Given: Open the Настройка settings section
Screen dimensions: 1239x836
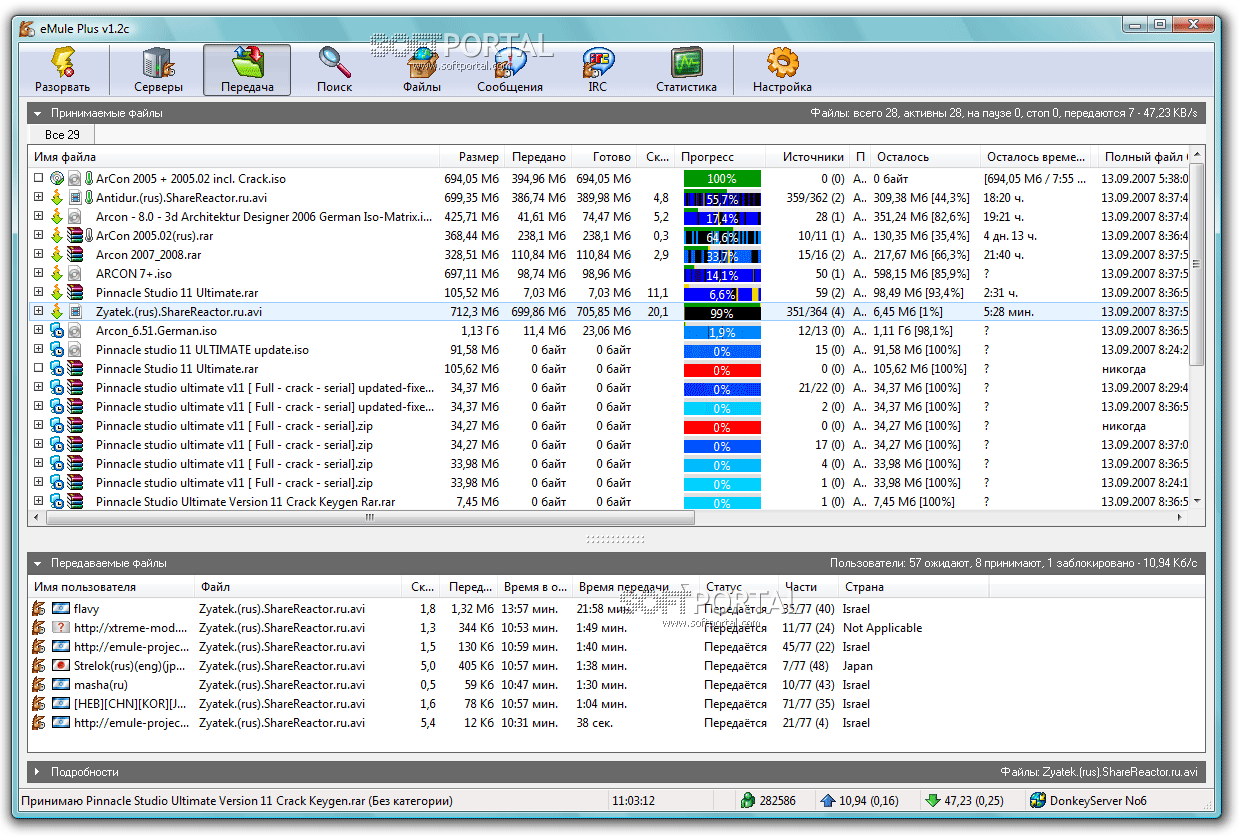Looking at the screenshot, I should 782,70.
